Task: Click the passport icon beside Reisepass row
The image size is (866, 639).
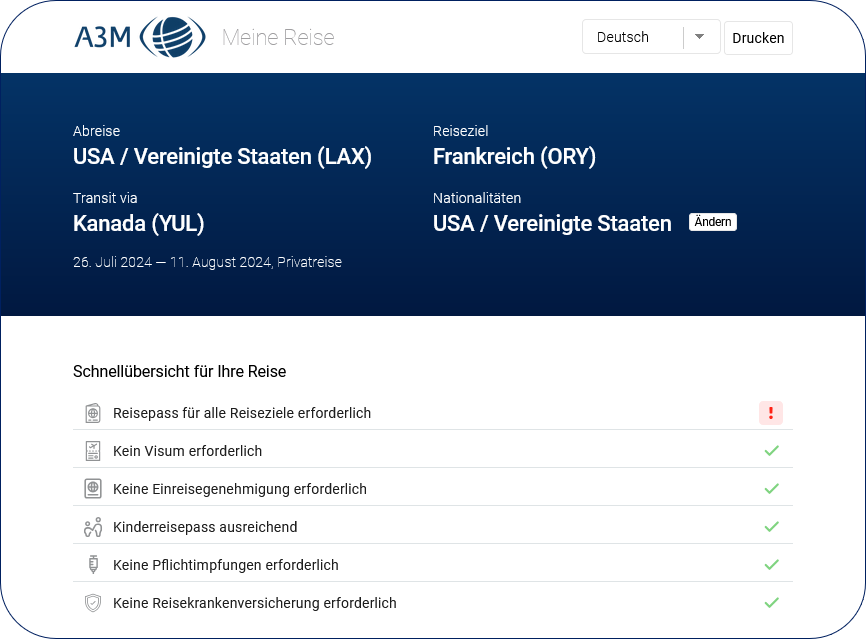Action: (93, 413)
